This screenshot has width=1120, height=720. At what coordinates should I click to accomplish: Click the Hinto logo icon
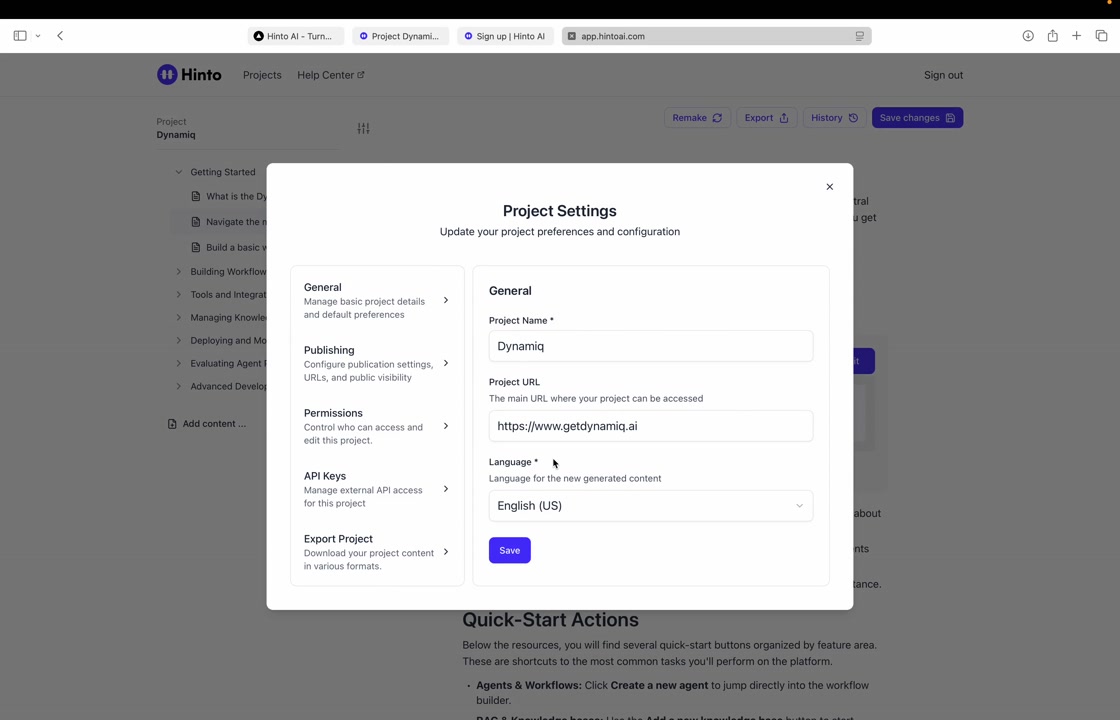click(167, 75)
